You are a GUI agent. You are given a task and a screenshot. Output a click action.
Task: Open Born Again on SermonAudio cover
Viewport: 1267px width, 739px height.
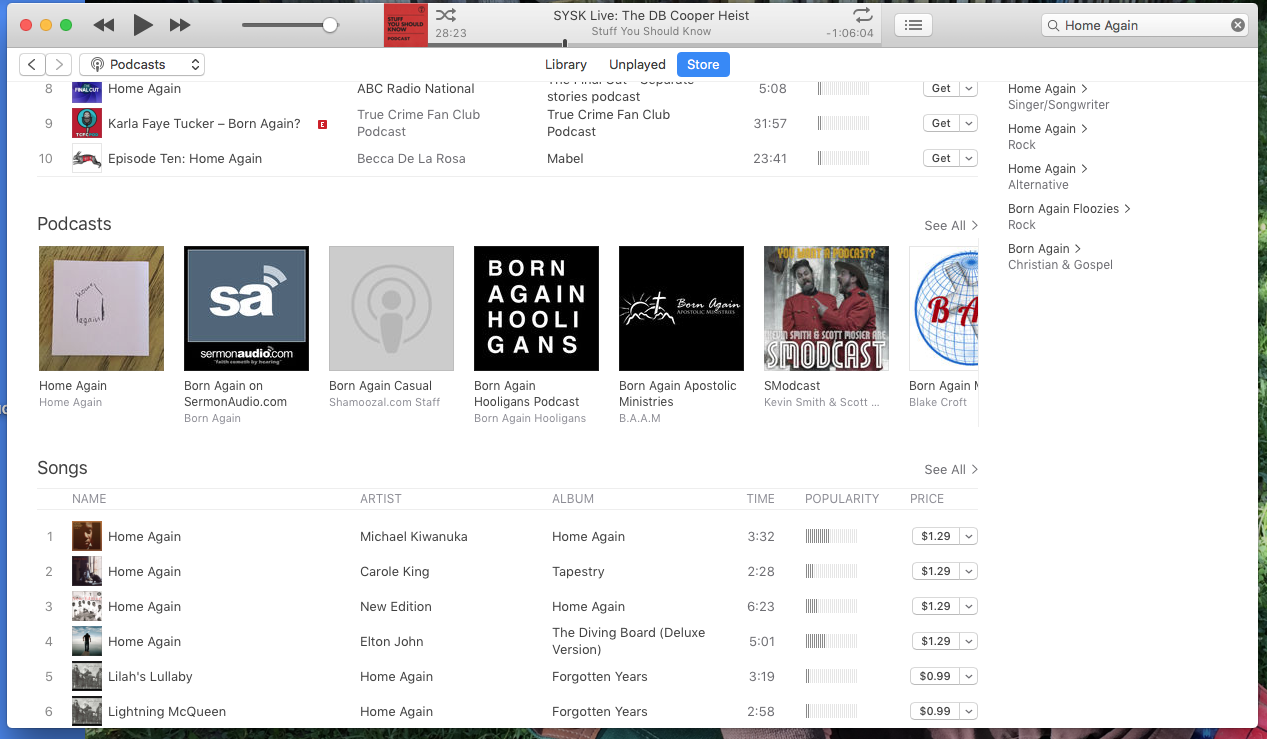click(246, 308)
